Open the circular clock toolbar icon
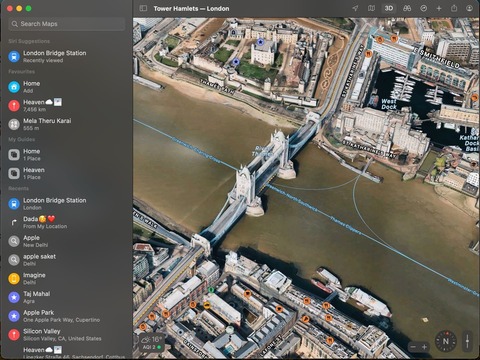The height and width of the screenshot is (360, 480). click(x=423, y=8)
